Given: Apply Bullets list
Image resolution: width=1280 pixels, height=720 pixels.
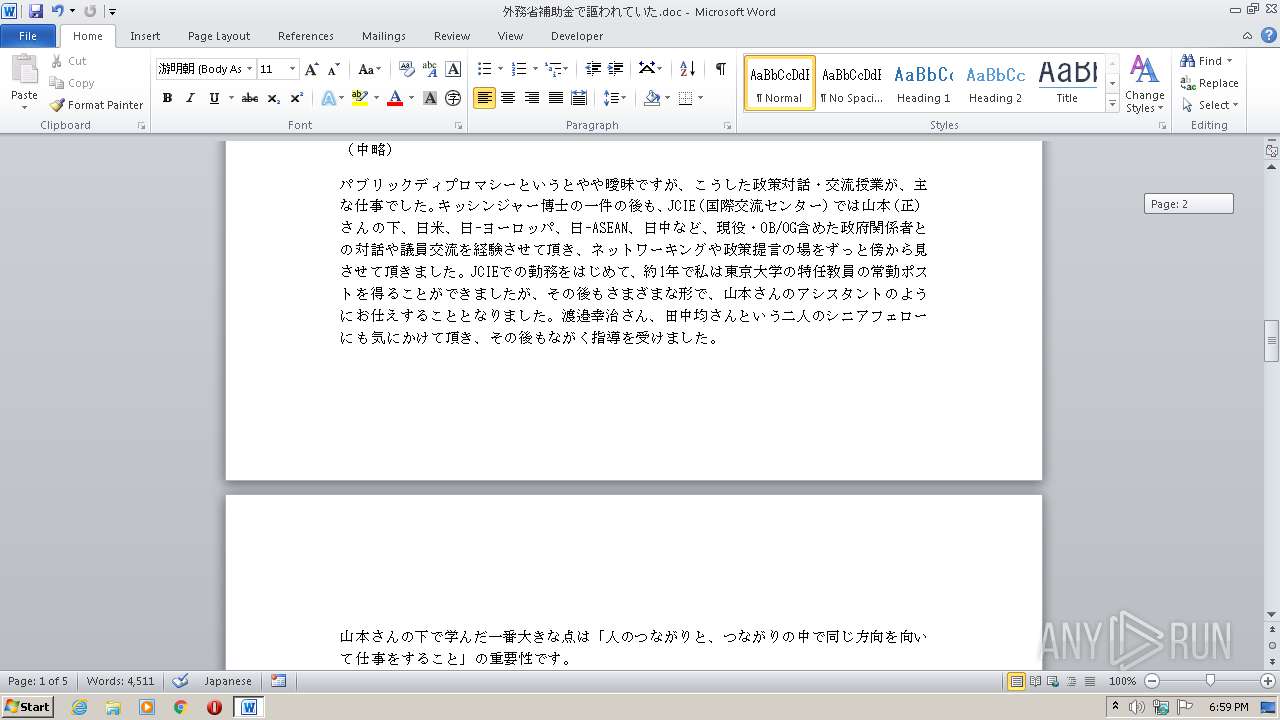Looking at the screenshot, I should [485, 69].
